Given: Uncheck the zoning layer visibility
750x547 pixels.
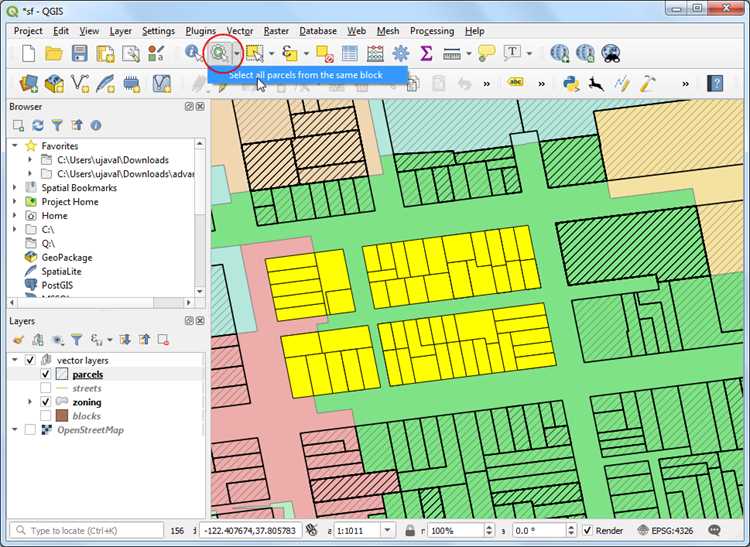Looking at the screenshot, I should pyautogui.click(x=45, y=402).
